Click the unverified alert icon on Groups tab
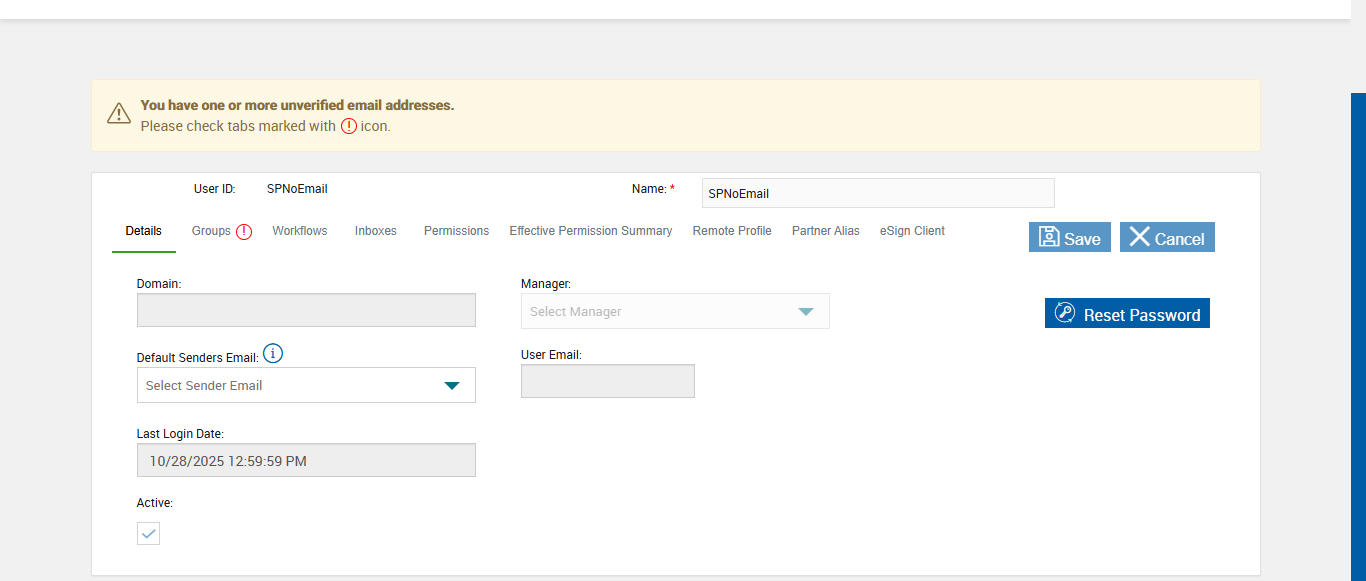Viewport: 1366px width, 581px height. 244,231
